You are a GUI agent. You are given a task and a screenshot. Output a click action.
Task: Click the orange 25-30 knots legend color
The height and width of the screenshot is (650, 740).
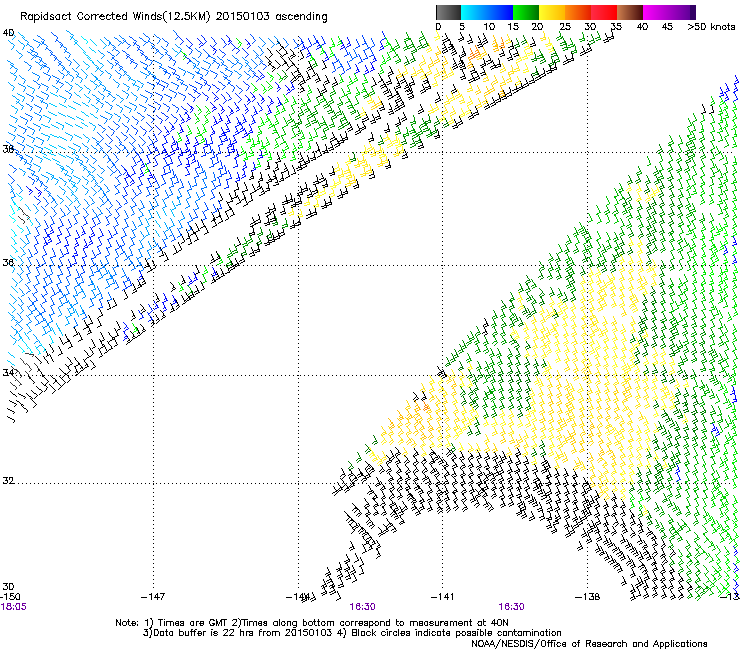click(x=578, y=12)
